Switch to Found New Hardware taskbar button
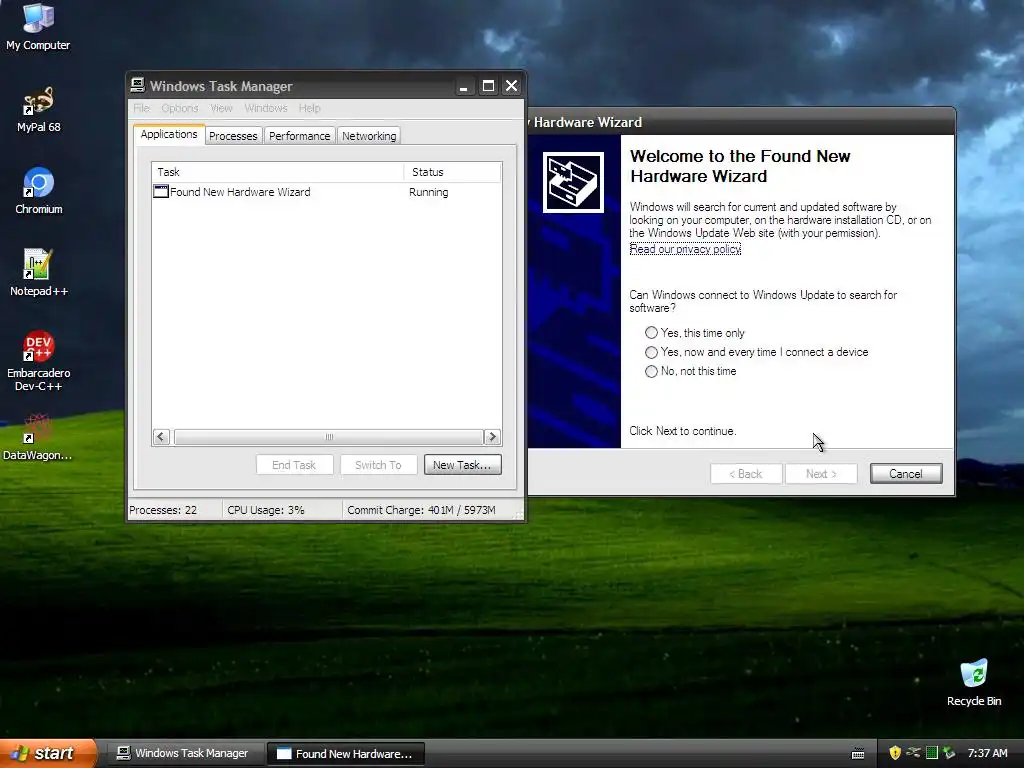The width and height of the screenshot is (1024, 768). 346,754
